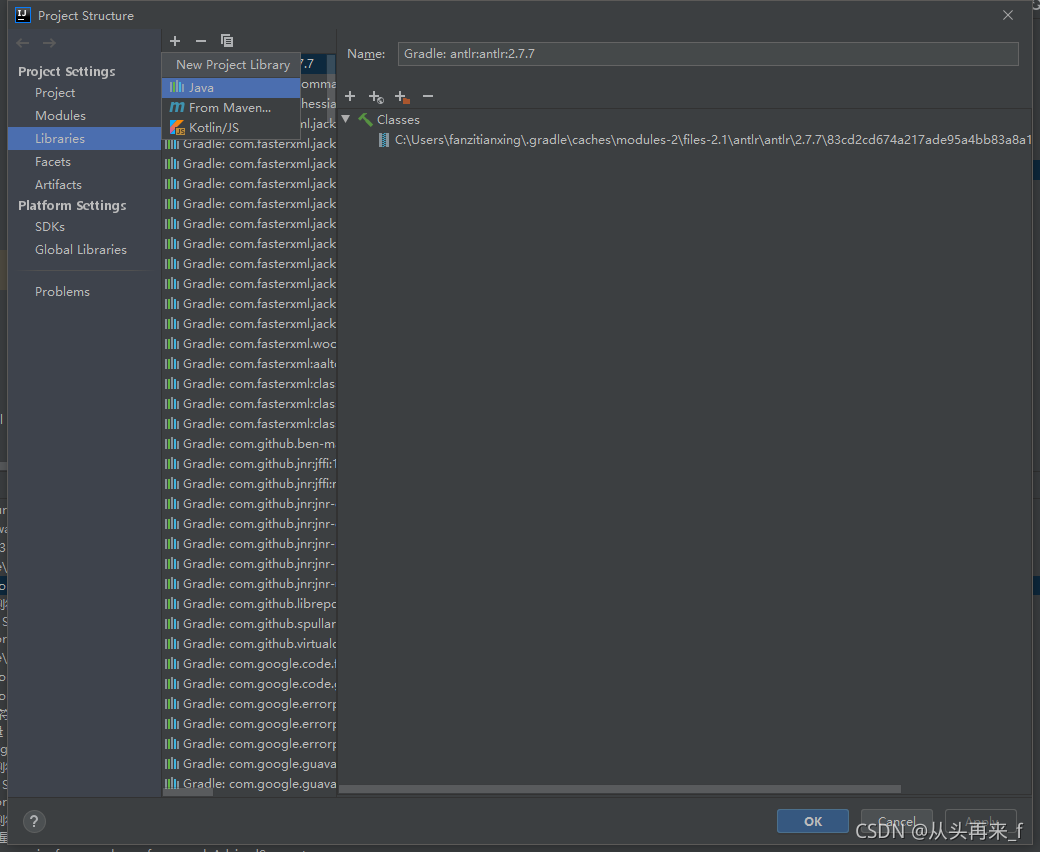The height and width of the screenshot is (852, 1040).
Task: Open the Facets settings page
Action: coord(52,162)
